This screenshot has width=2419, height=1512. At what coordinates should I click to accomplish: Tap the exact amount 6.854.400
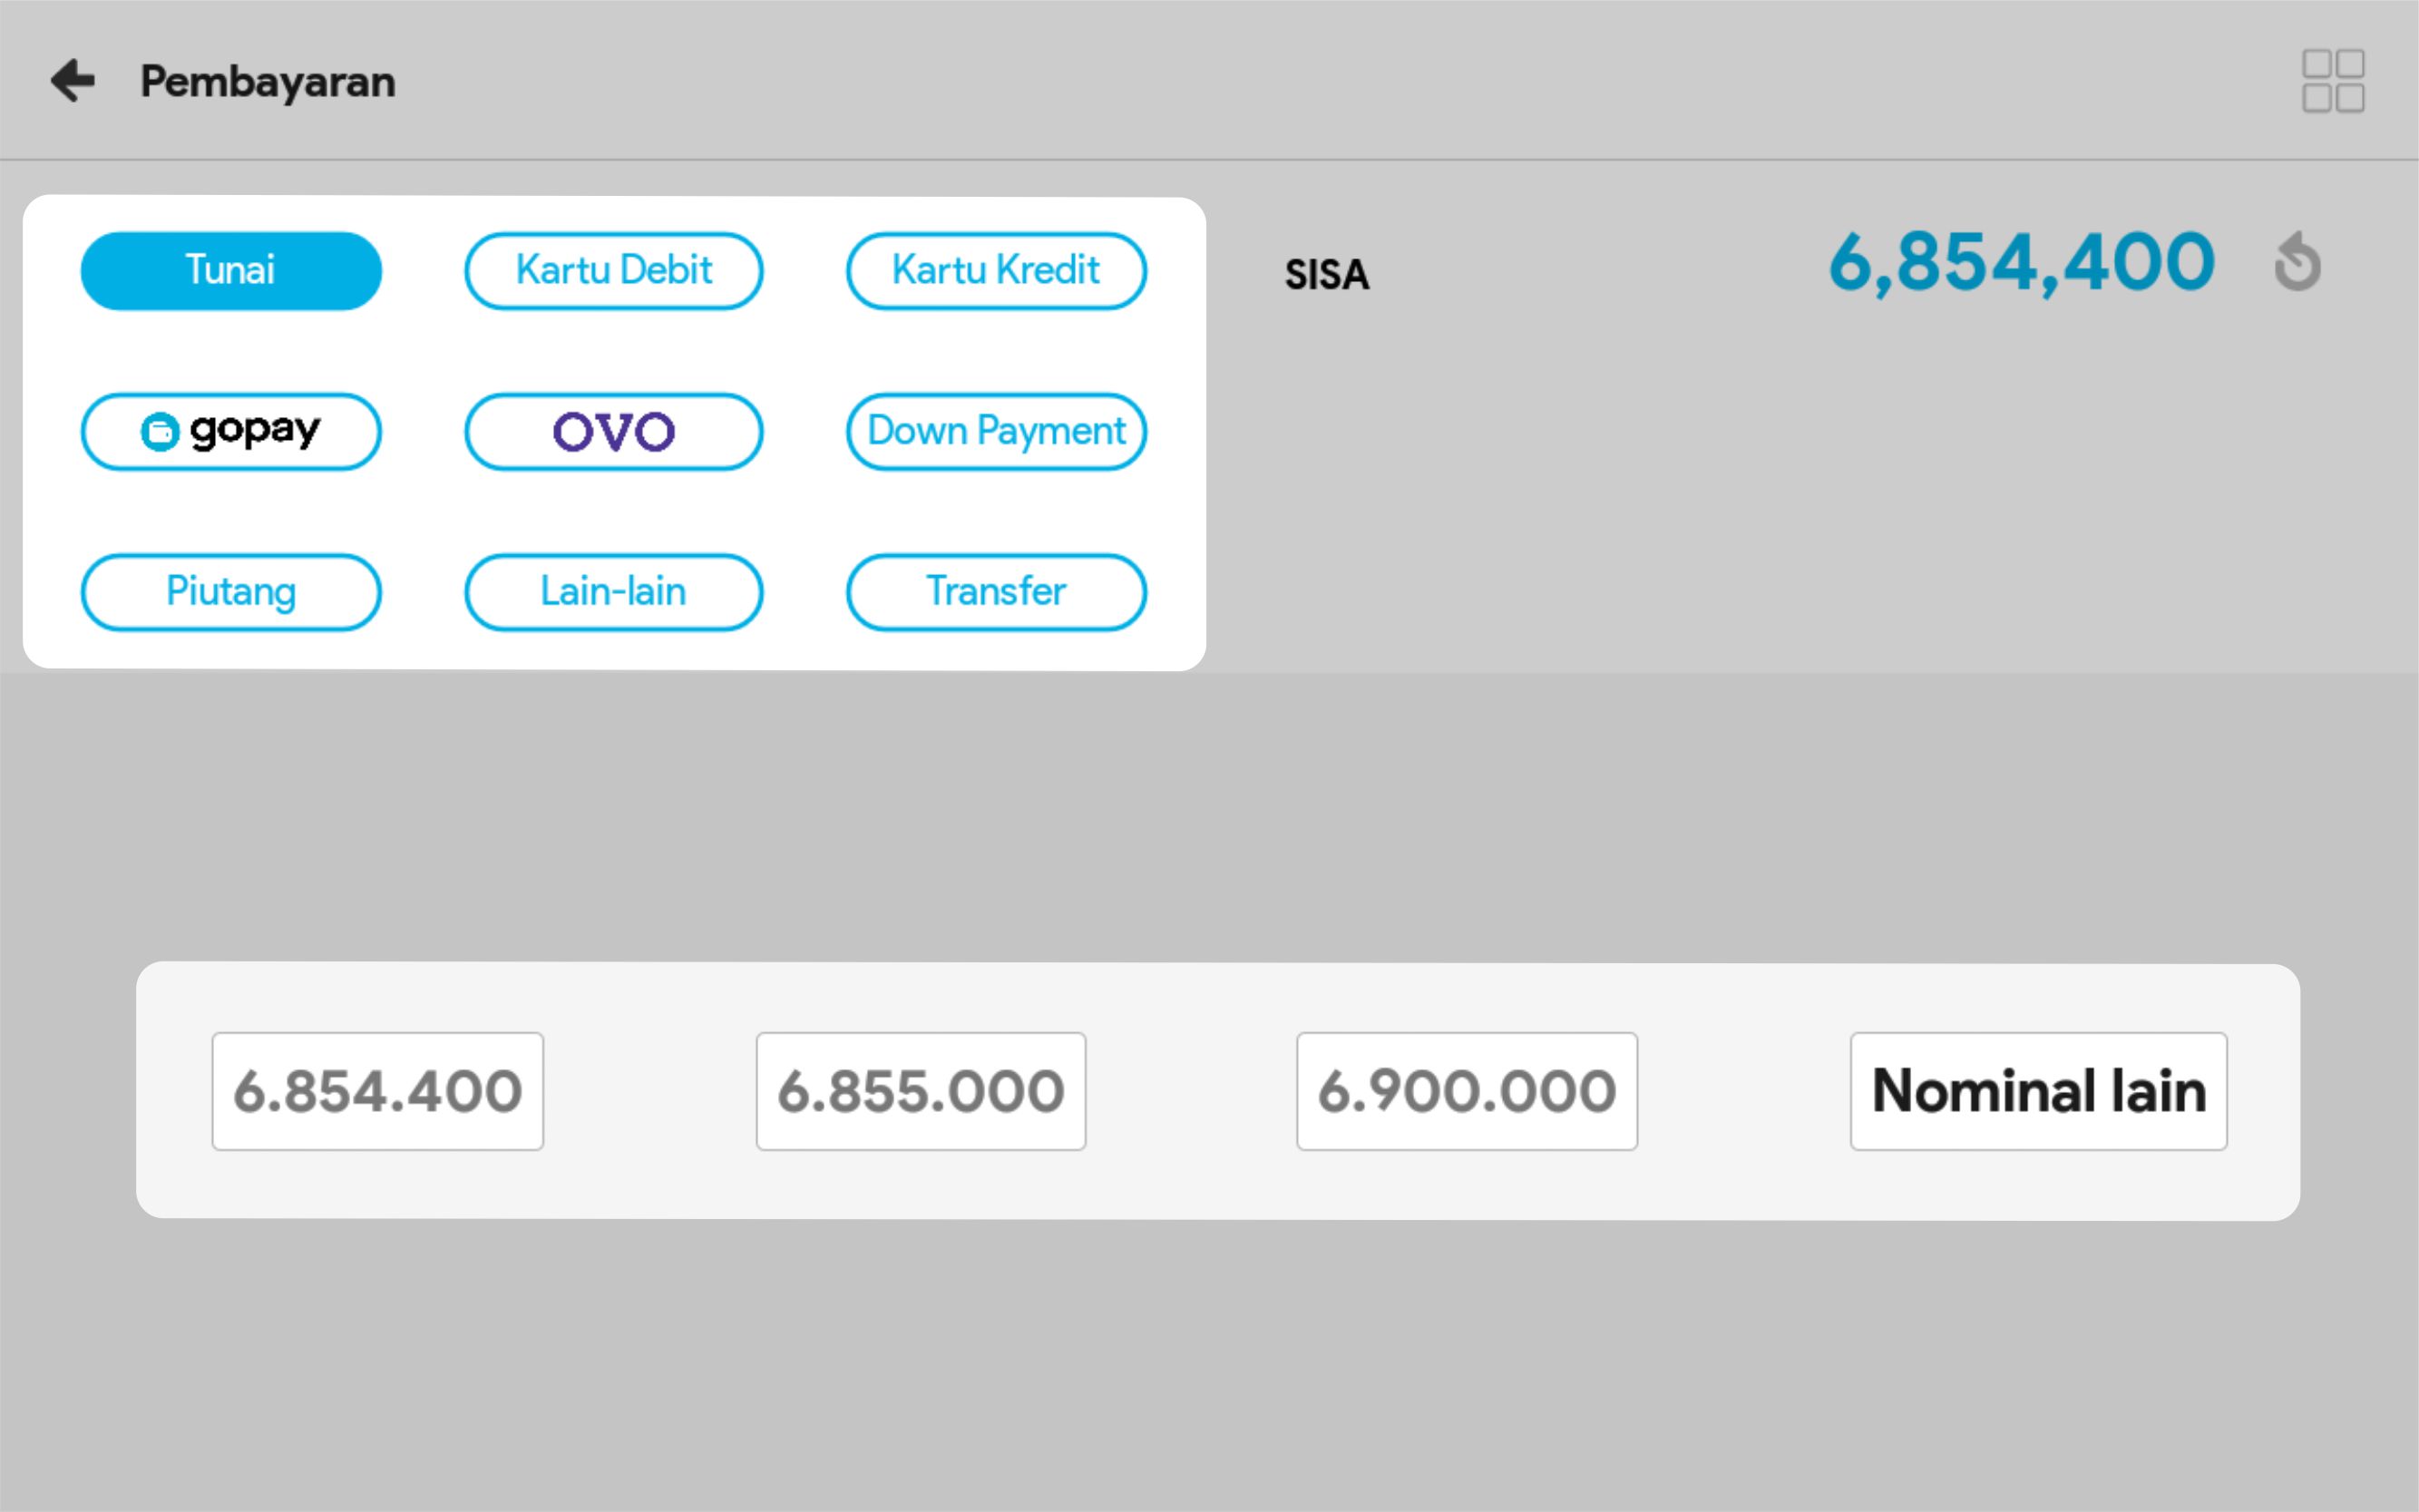(377, 1091)
